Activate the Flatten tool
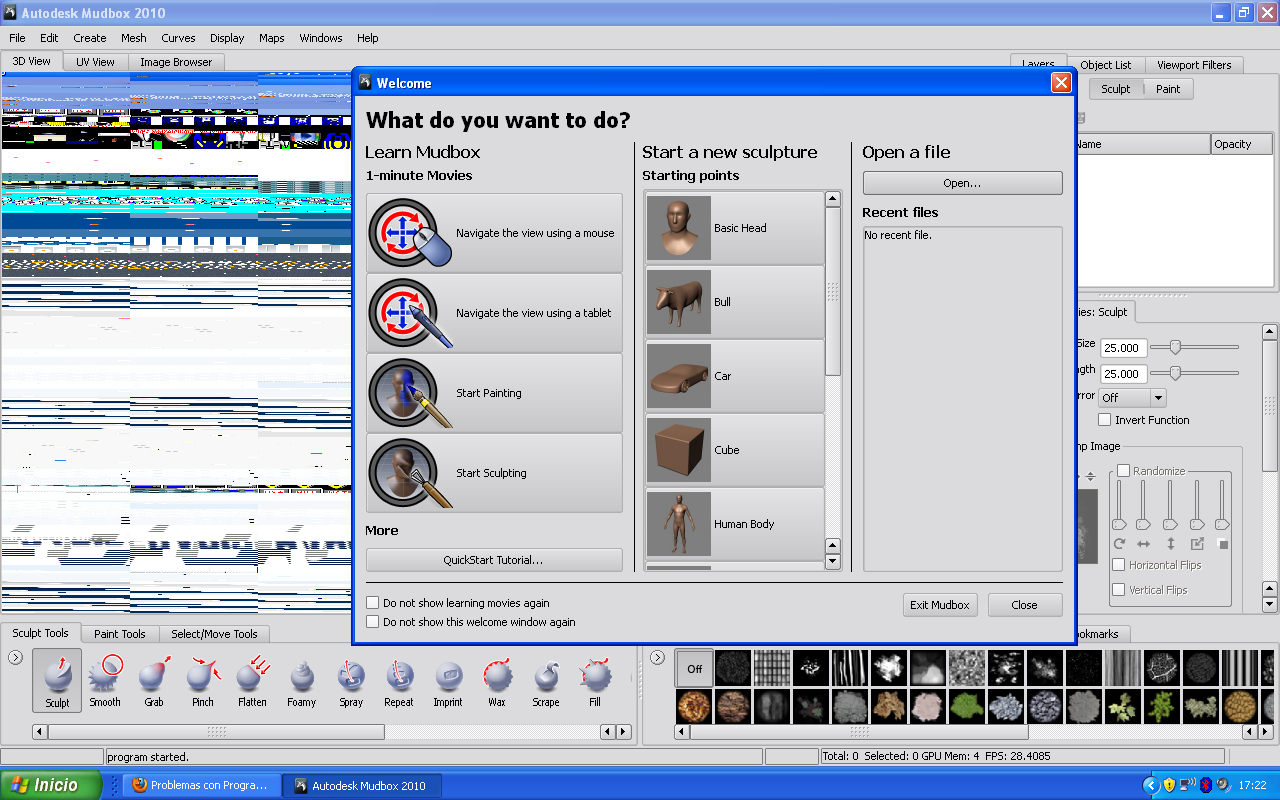Screen dimensions: 1280x800 [x=252, y=681]
